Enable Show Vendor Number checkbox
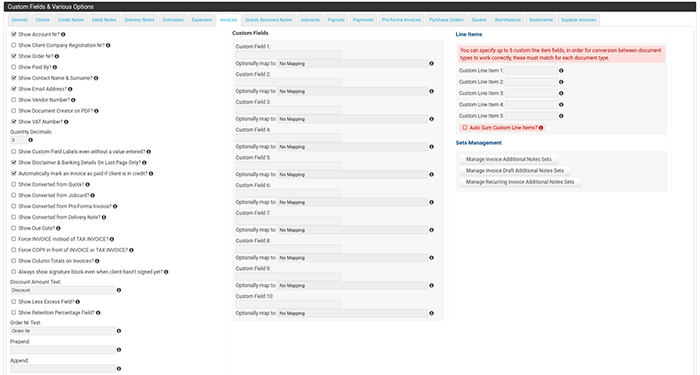Screen dimensions: 700x375 point(13,100)
